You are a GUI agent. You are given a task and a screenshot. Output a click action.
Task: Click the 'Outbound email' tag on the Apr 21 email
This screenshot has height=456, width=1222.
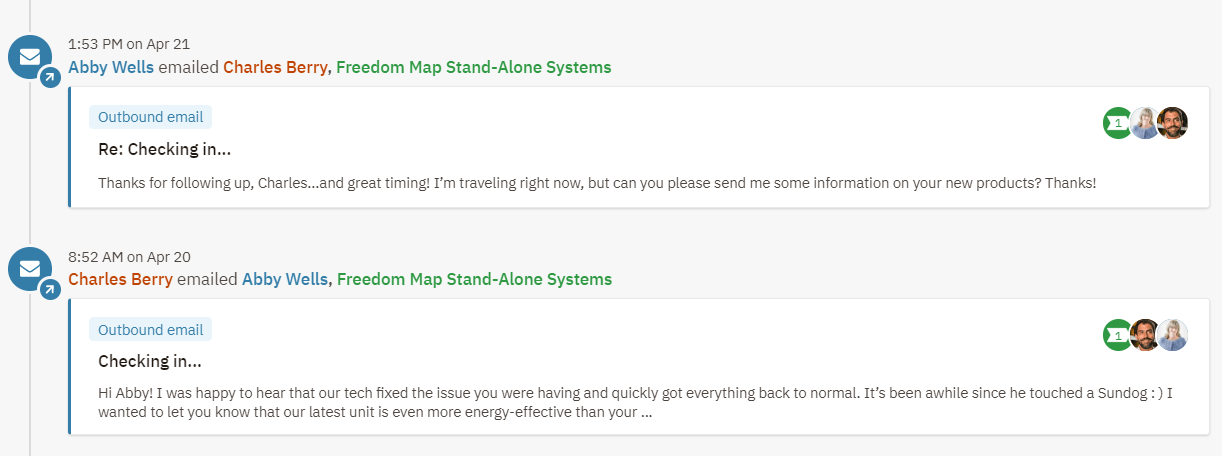(150, 117)
